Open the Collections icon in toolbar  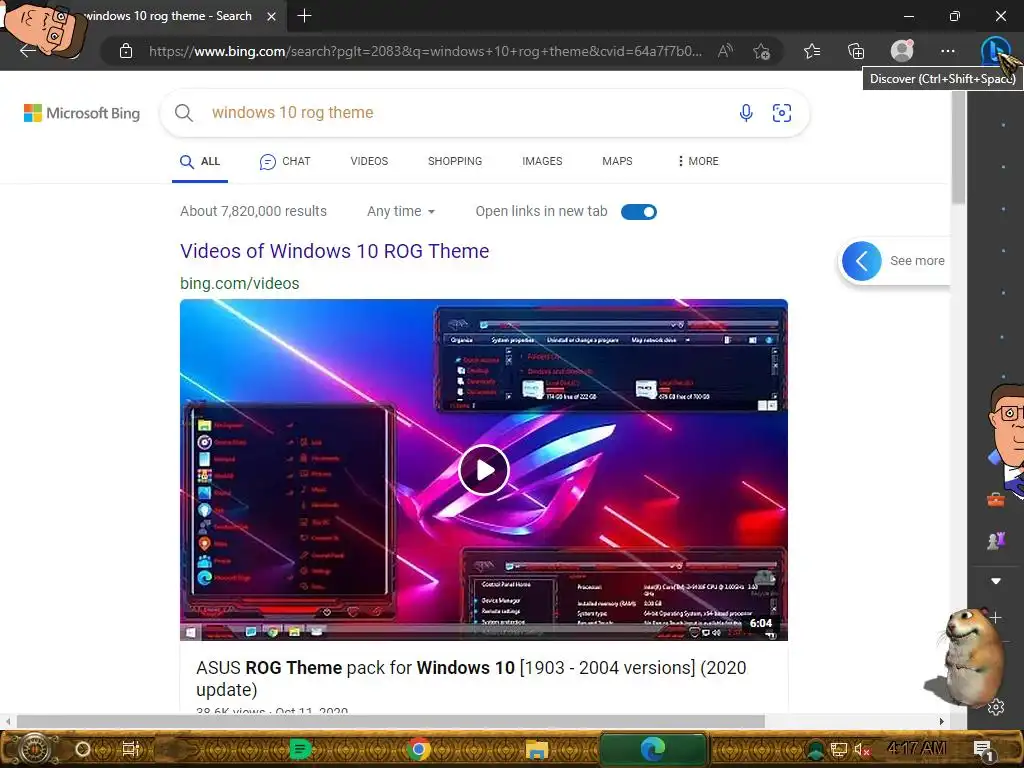[x=856, y=51]
